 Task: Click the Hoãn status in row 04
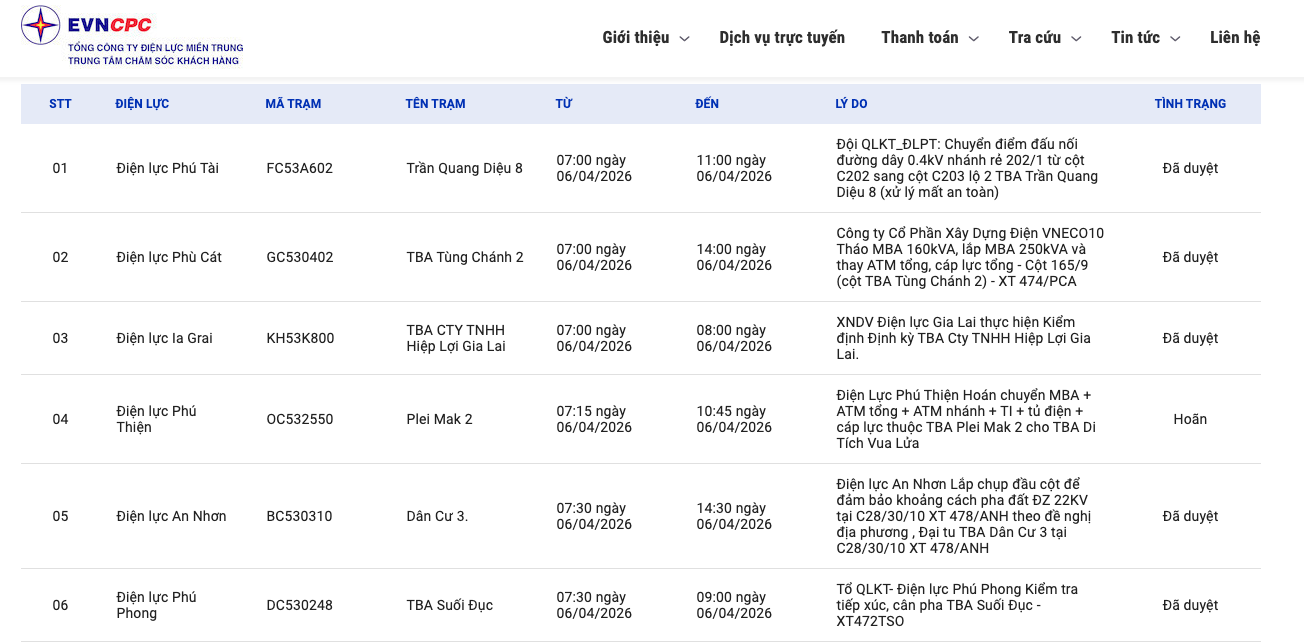1189,419
